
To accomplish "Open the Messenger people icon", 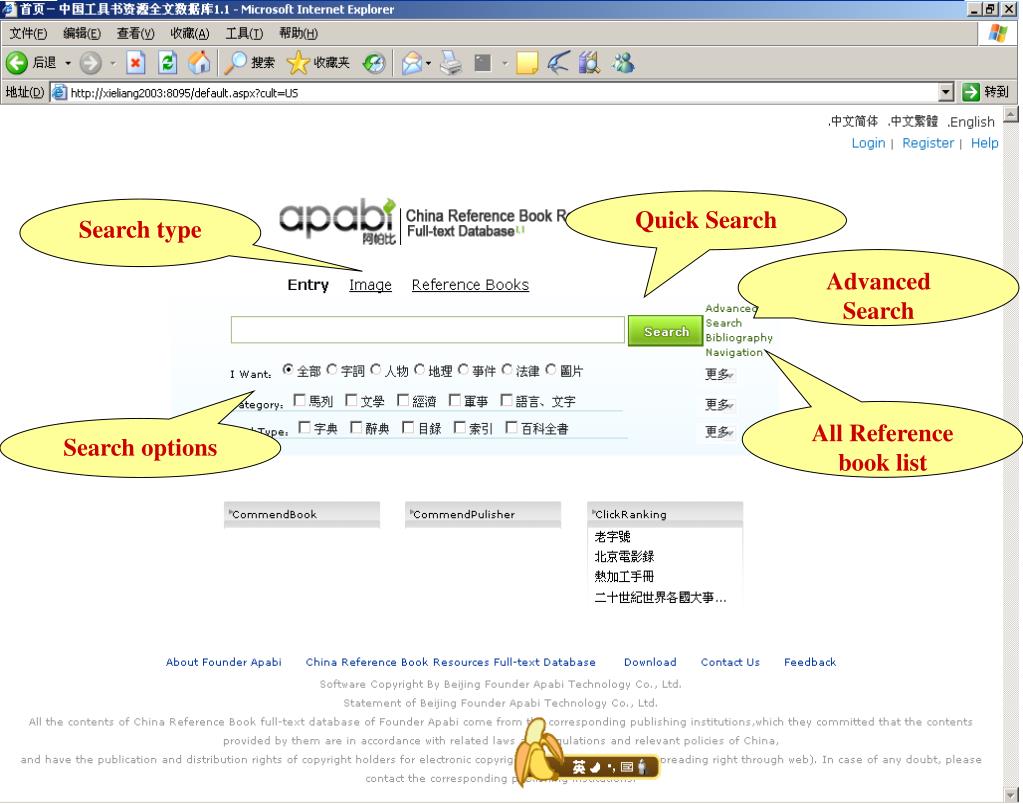I will coord(623,63).
